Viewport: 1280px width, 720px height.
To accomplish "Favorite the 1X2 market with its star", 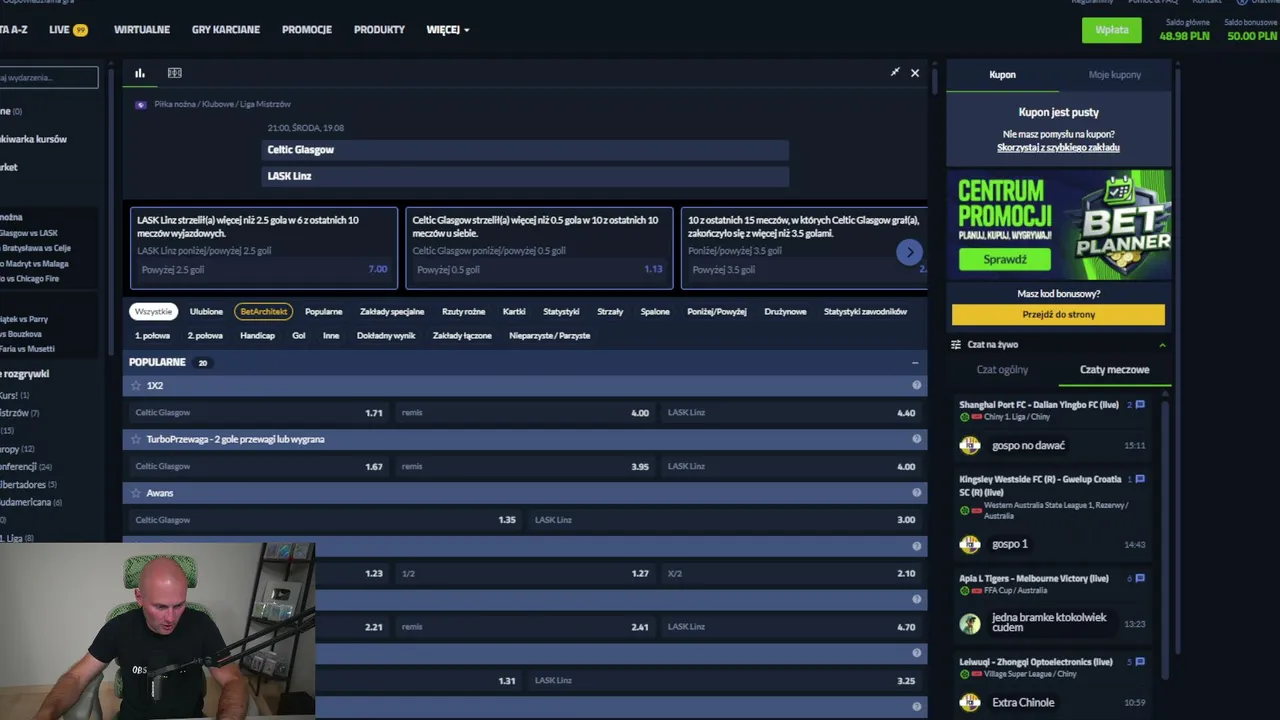I will click(x=136, y=385).
